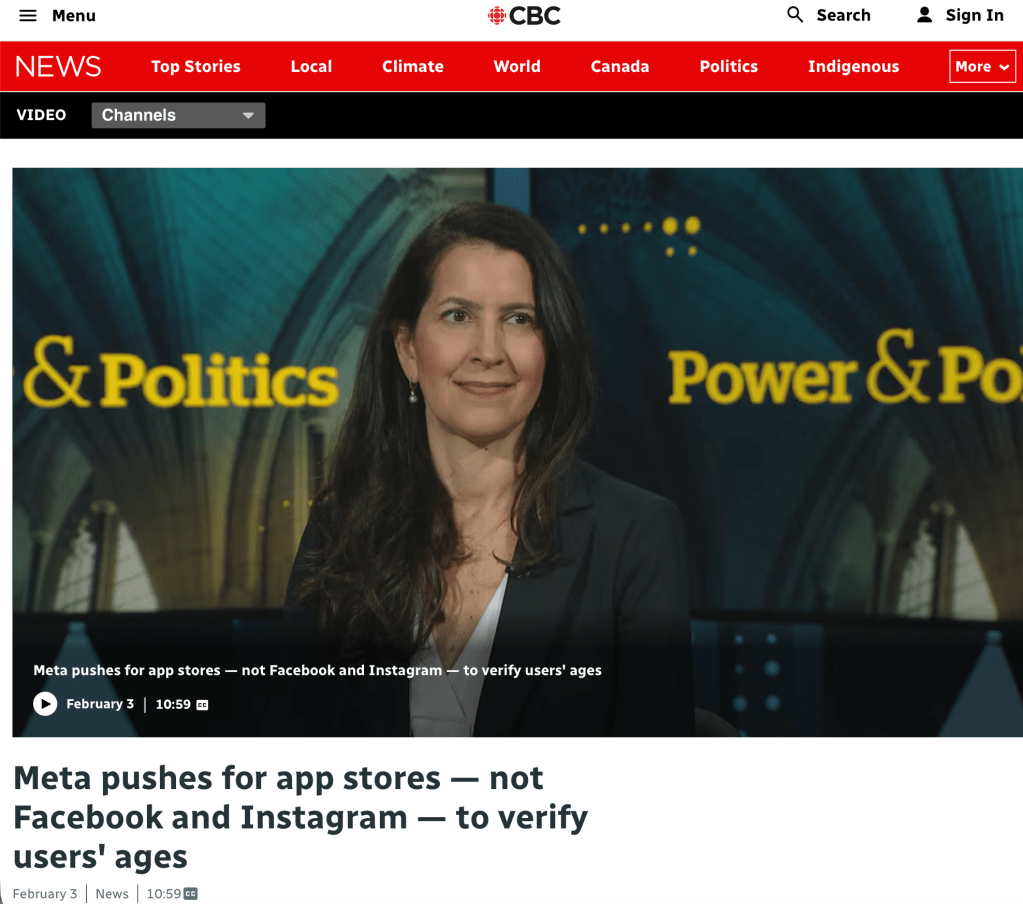
Task: Click the Canada news link
Action: tap(620, 67)
